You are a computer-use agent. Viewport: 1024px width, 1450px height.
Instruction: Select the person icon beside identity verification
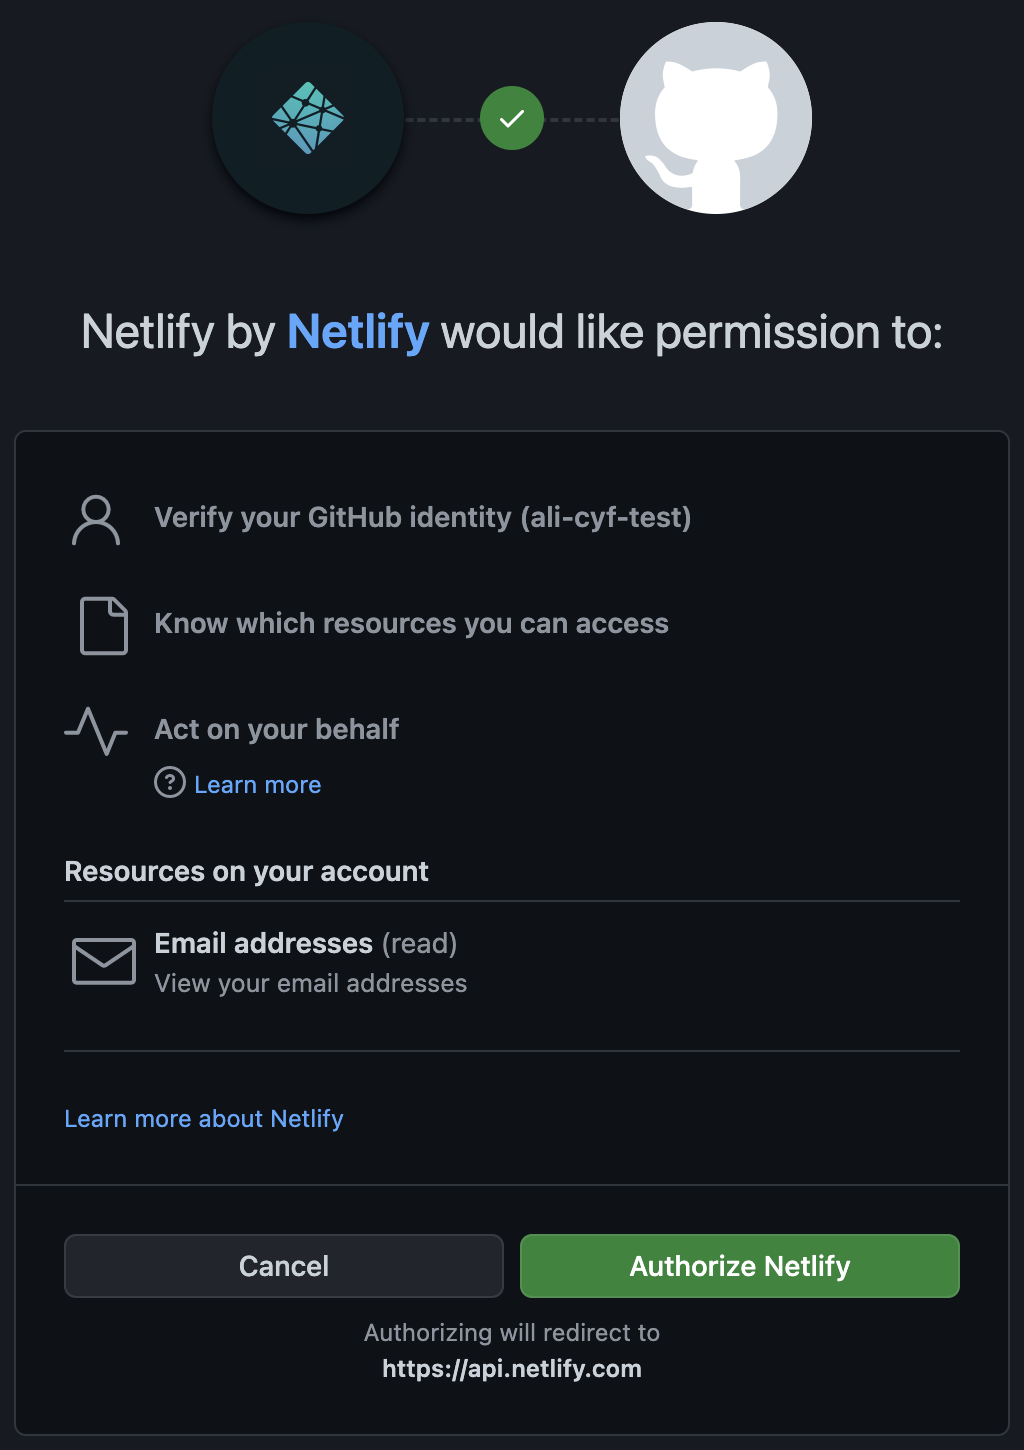coord(96,518)
